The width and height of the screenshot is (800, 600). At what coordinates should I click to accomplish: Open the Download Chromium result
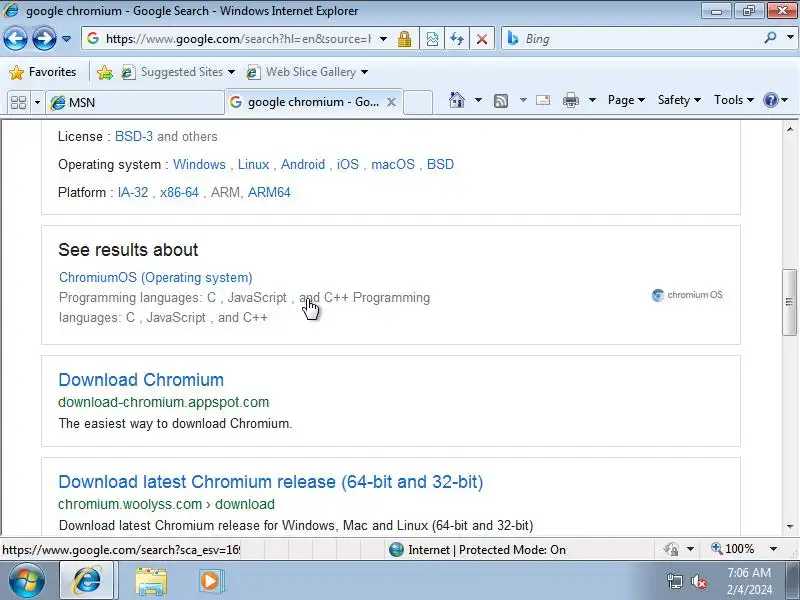(141, 380)
